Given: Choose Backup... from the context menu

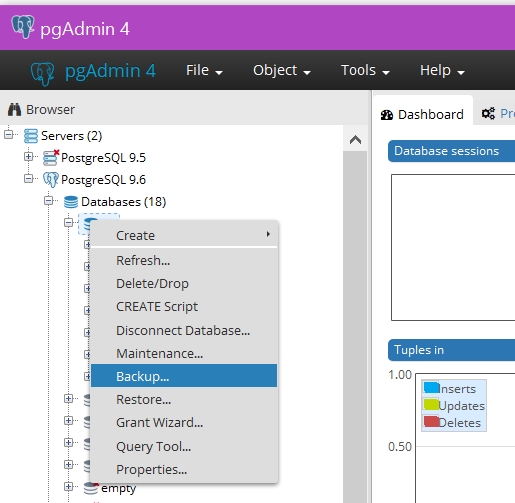Looking at the screenshot, I should click(184, 376).
